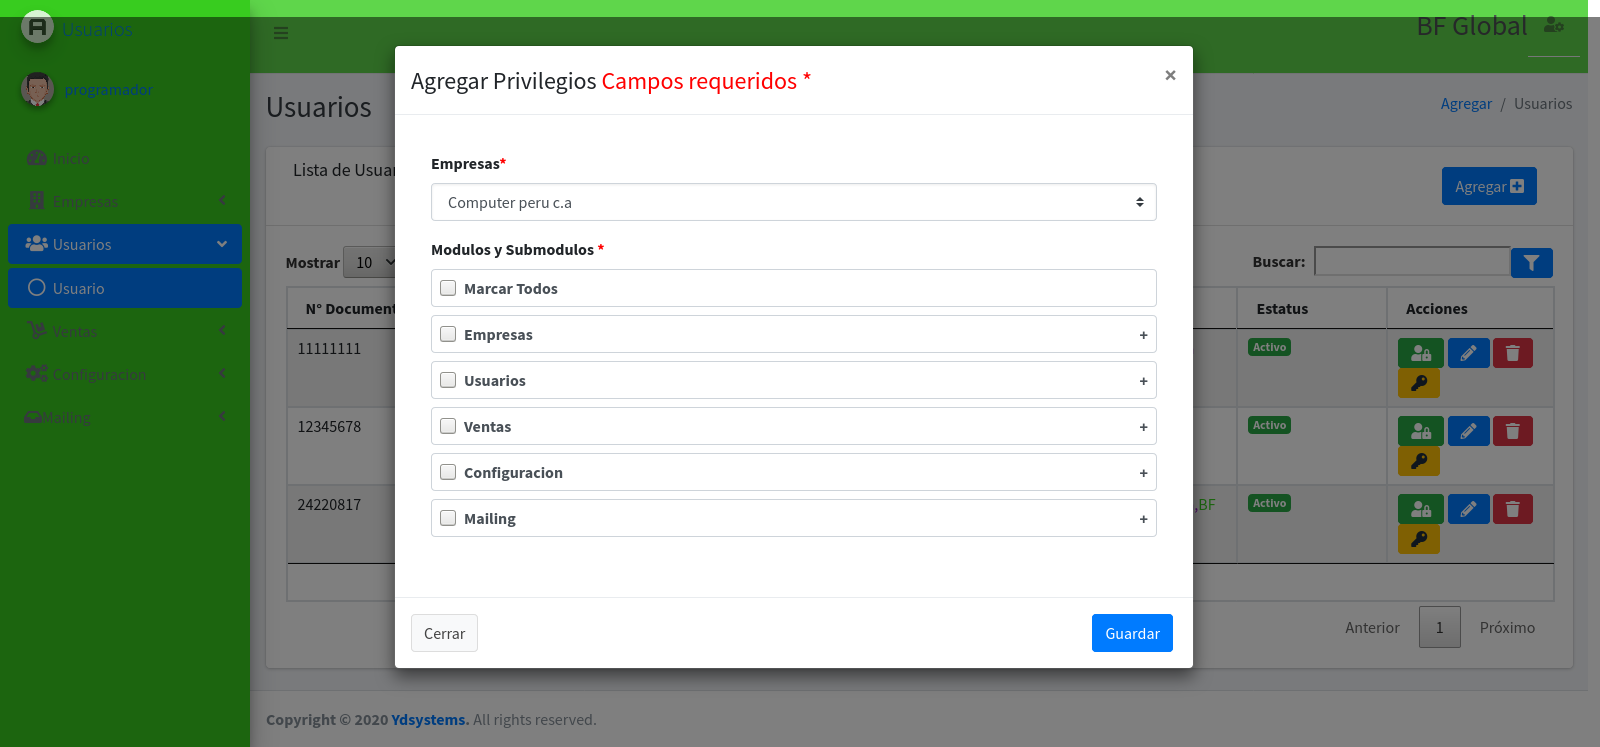This screenshot has width=1600, height=747.
Task: Click the hamburger menu icon in top bar
Action: tap(281, 33)
